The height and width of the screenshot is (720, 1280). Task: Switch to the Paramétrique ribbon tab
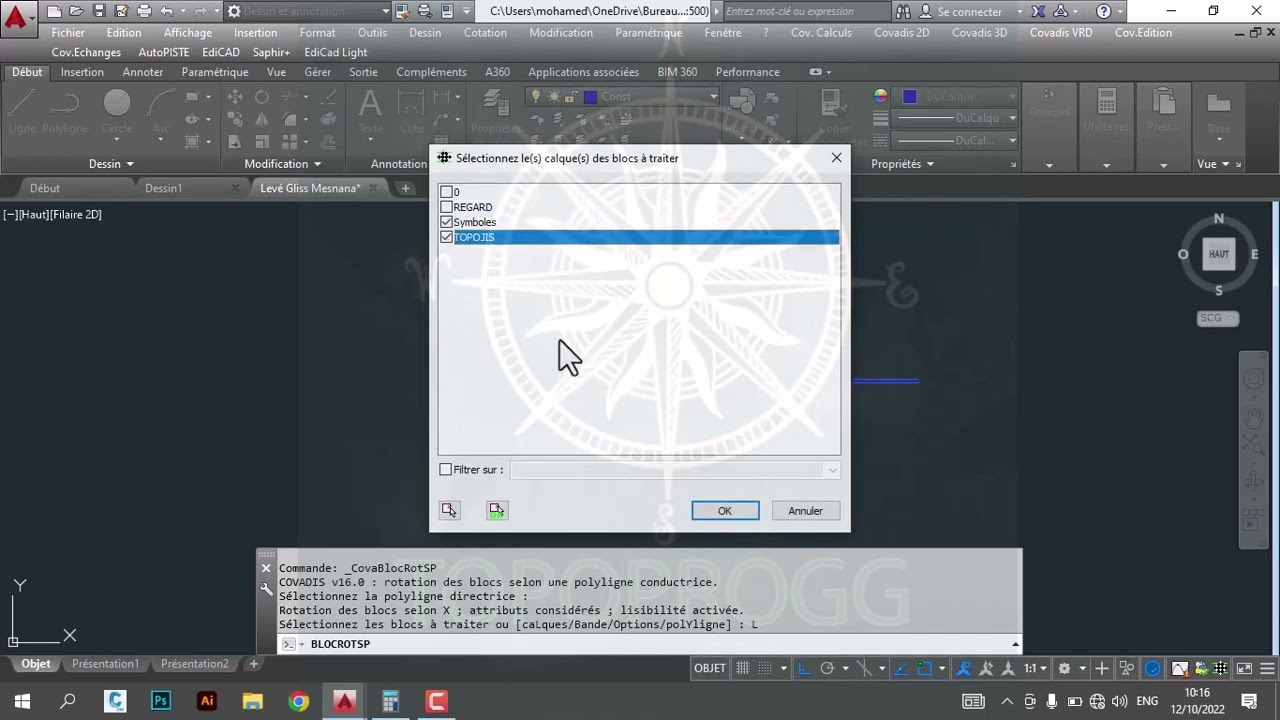pyautogui.click(x=215, y=72)
